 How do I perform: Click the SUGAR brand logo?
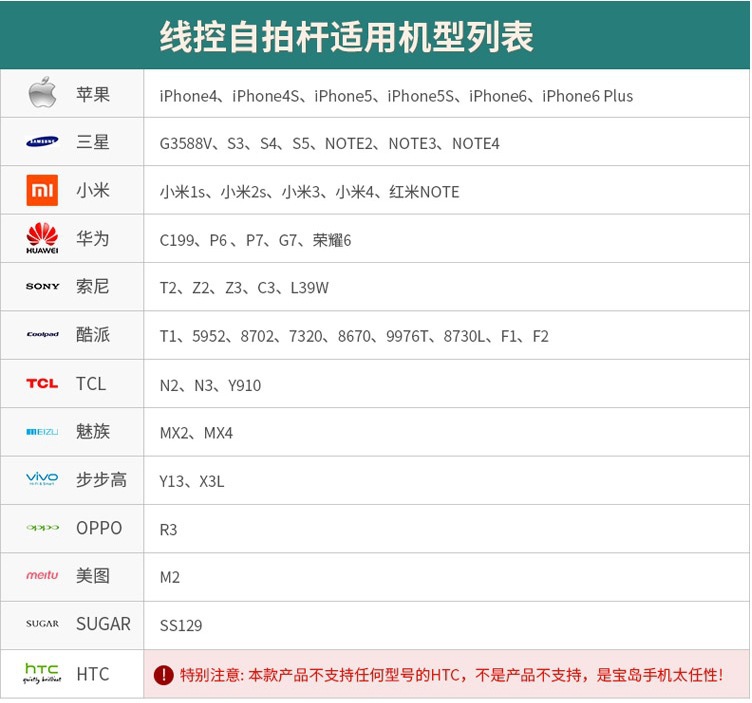[42, 623]
